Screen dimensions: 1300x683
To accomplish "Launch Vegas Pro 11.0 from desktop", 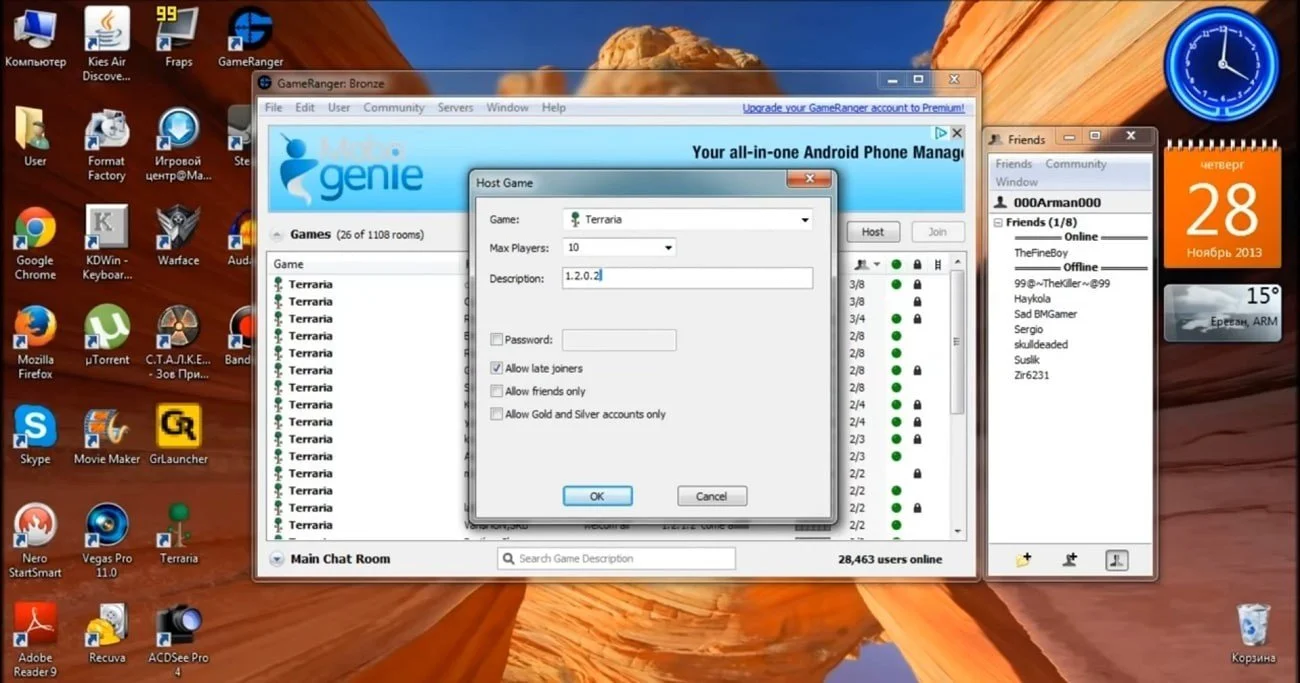I will [x=107, y=542].
